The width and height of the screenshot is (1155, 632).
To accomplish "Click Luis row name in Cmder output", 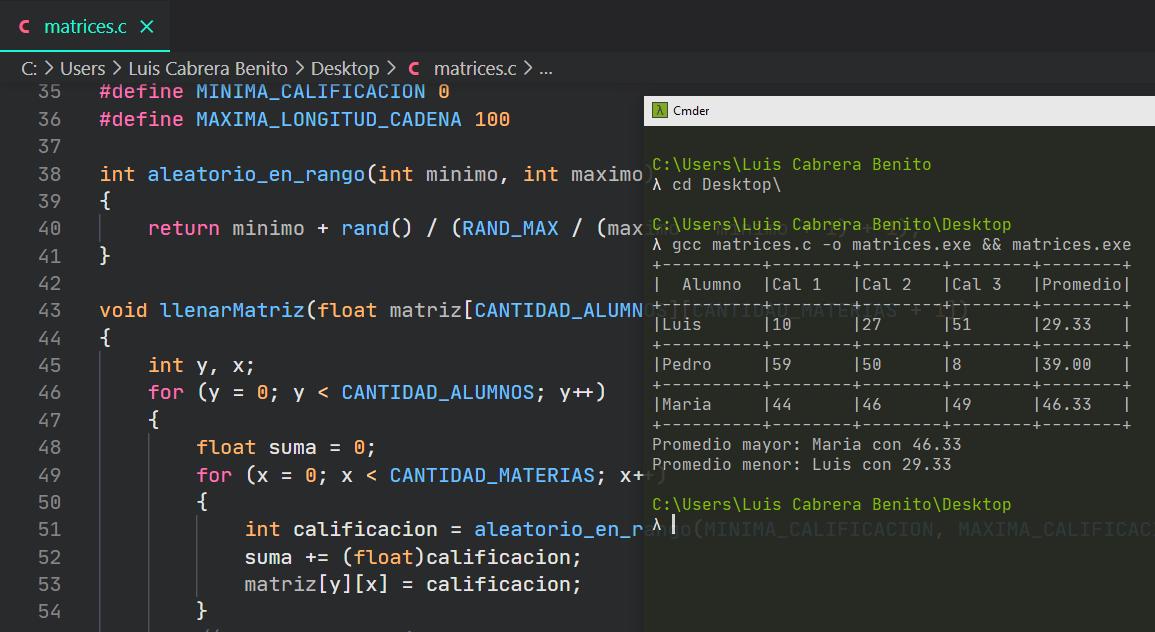I will pyautogui.click(x=681, y=324).
